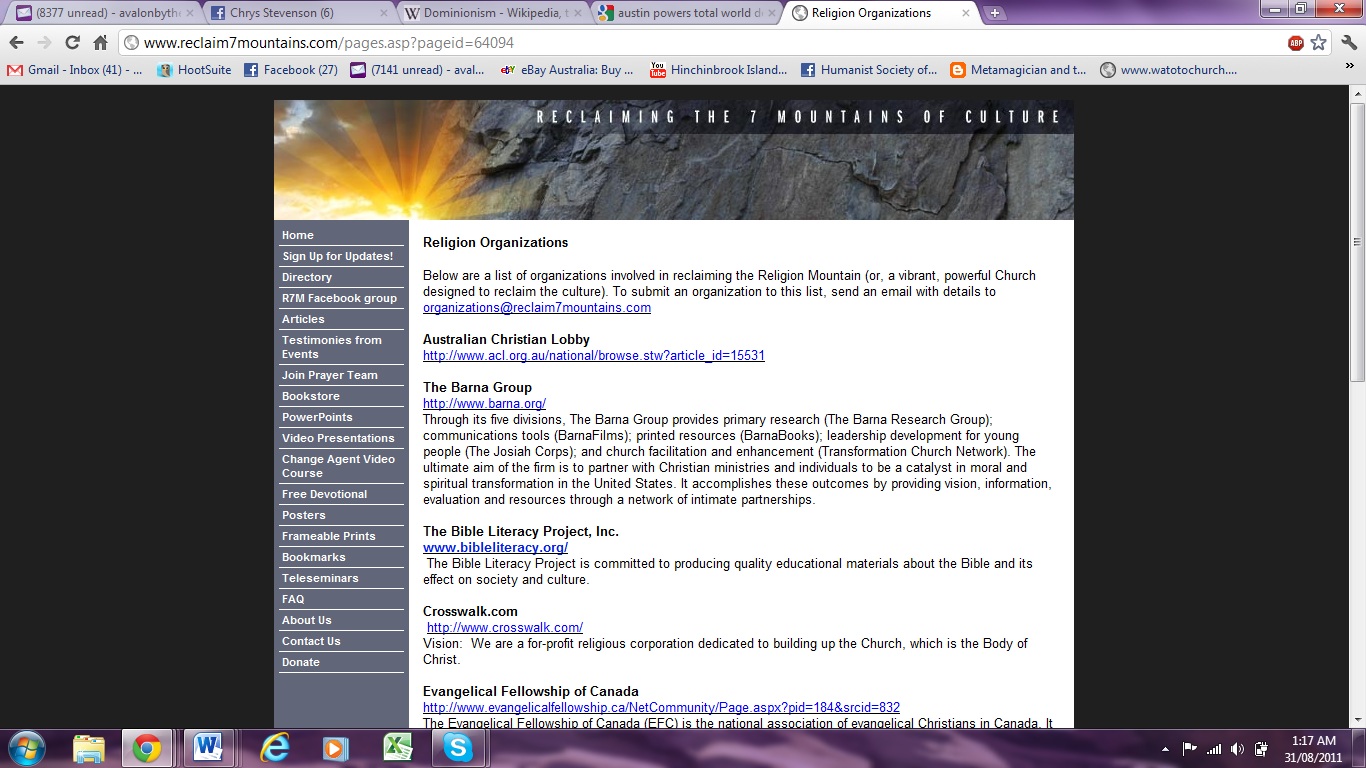Viewport: 1366px width, 768px height.
Task: Open Microsoft Word from the taskbar
Action: [208, 748]
